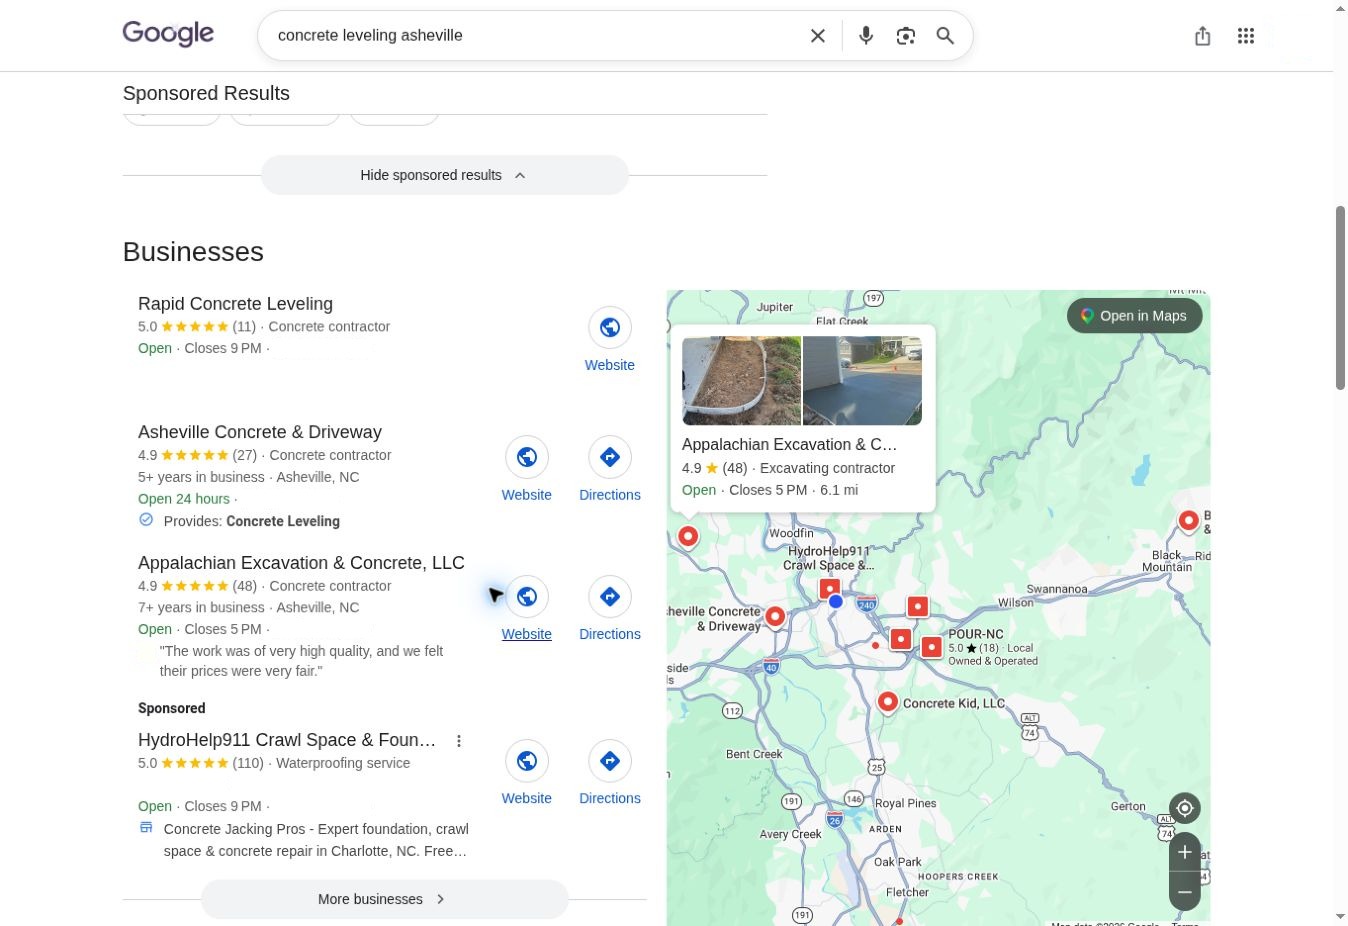Collapse with Hide sponsored results button
The width and height of the screenshot is (1348, 926).
tap(445, 175)
